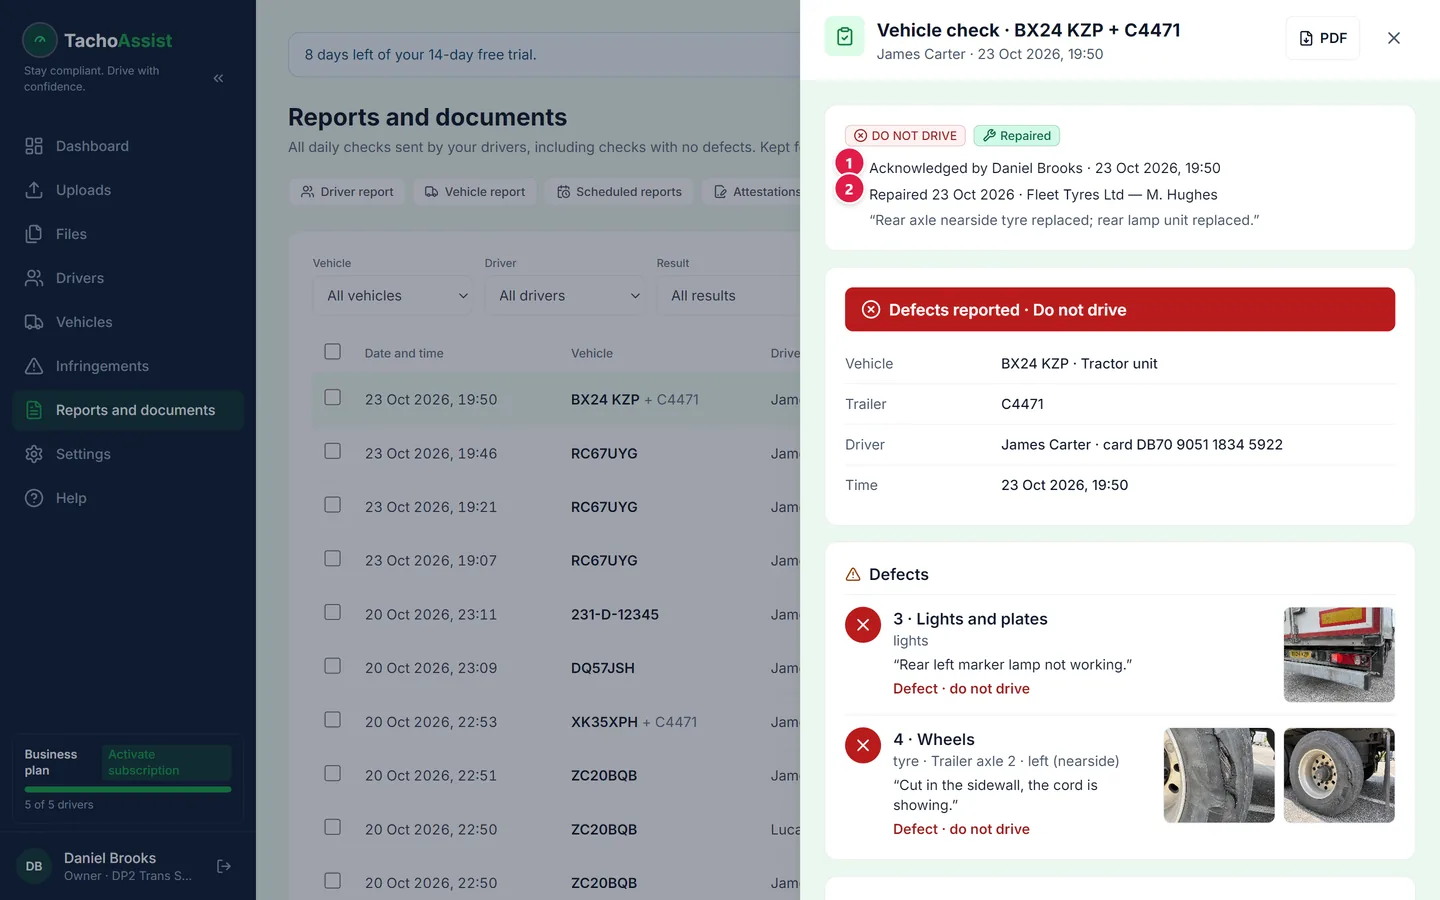Viewport: 1440px width, 900px height.
Task: Click the Repaired status badge
Action: (1016, 136)
